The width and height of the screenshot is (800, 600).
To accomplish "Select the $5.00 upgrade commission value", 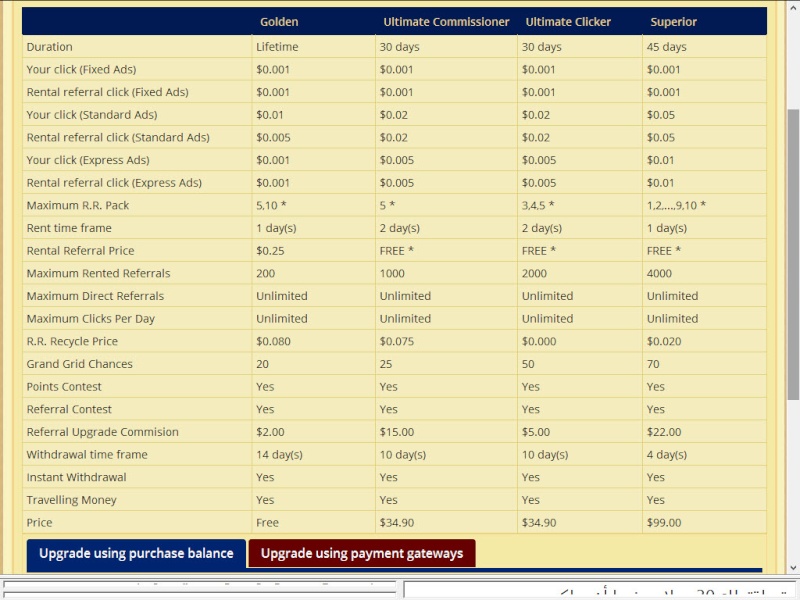I will coord(536,432).
